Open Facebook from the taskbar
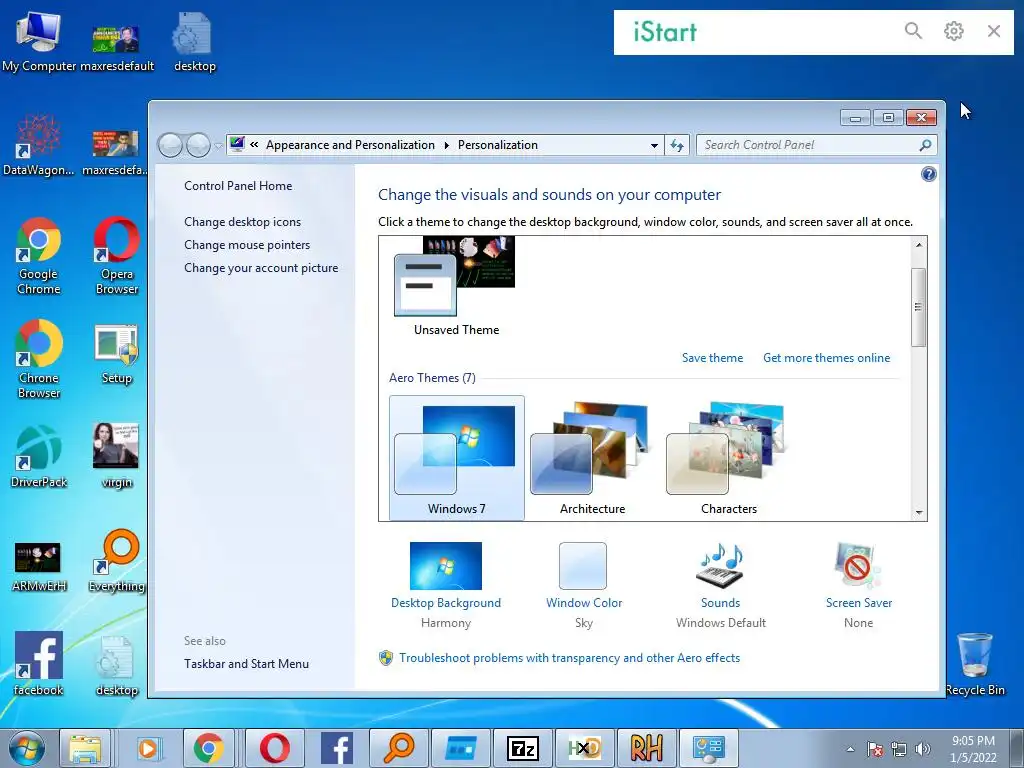The height and width of the screenshot is (768, 1024). coord(337,748)
